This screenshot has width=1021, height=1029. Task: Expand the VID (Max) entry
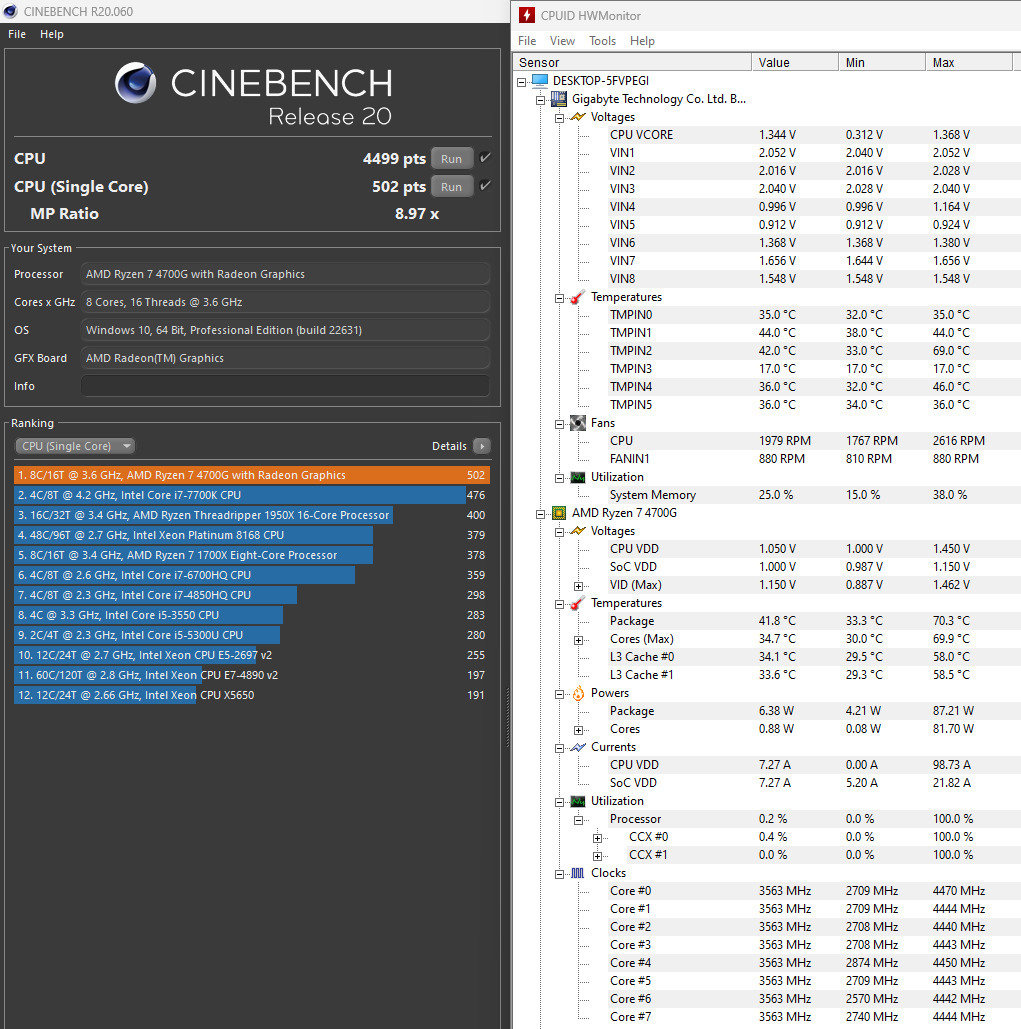pos(578,586)
